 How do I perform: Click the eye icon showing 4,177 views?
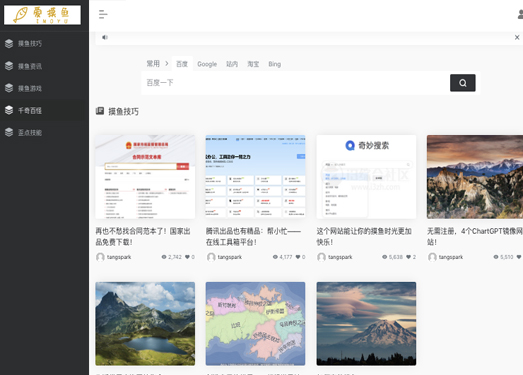click(x=275, y=257)
